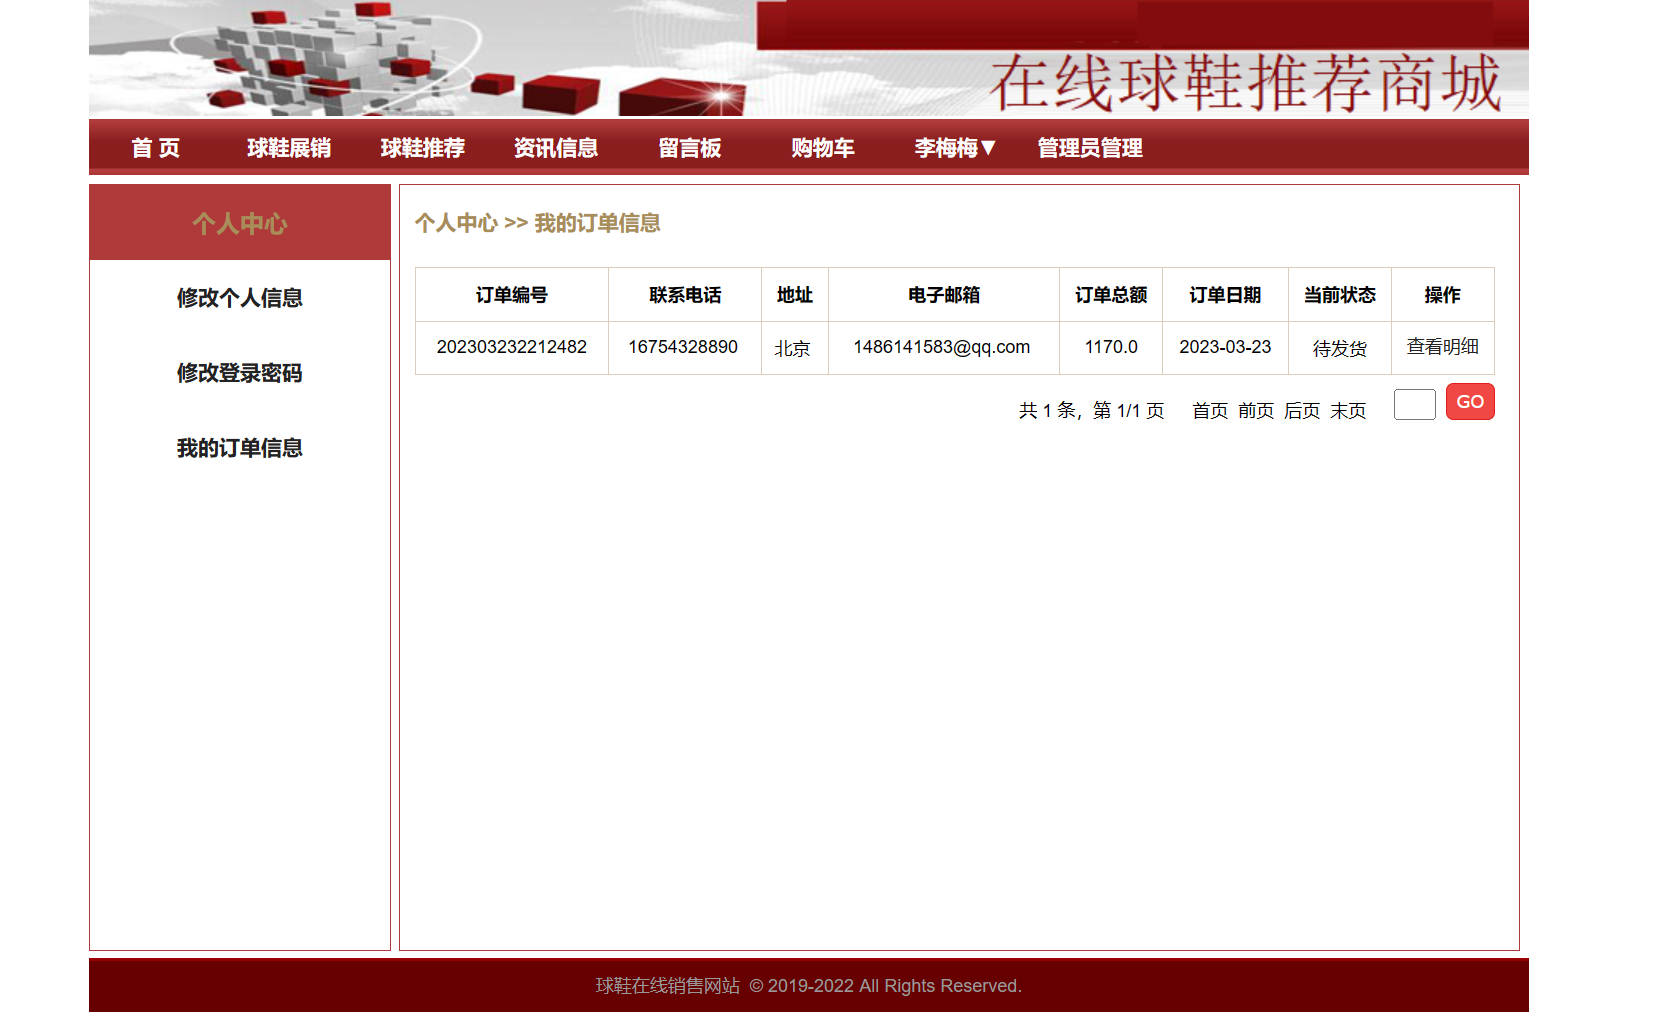The width and height of the screenshot is (1653, 1036).
Task: Click the order number 202303232212482 cell
Action: [510, 347]
